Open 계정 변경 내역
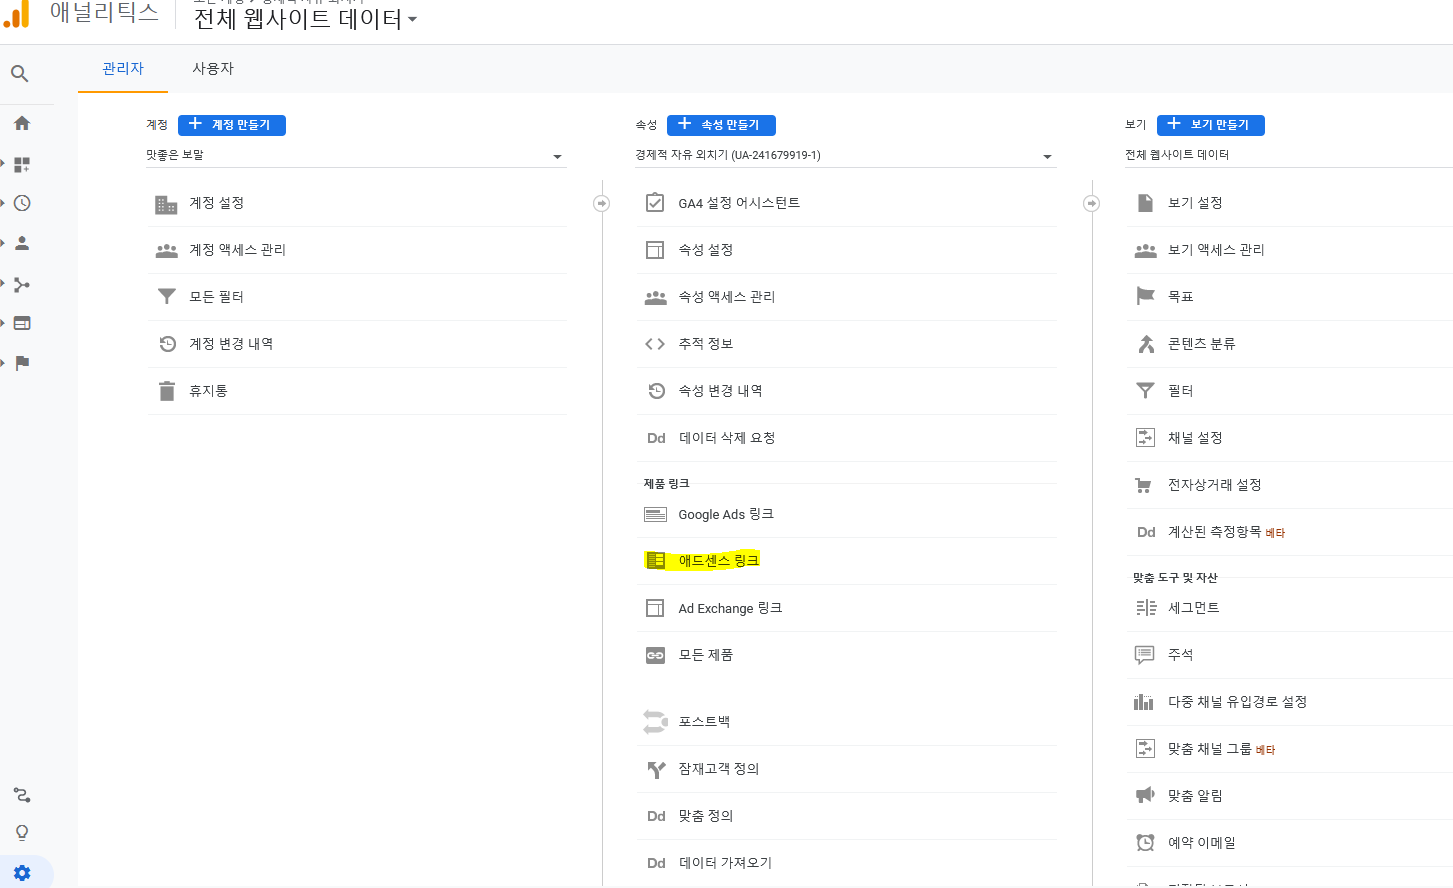 click(x=357, y=344)
